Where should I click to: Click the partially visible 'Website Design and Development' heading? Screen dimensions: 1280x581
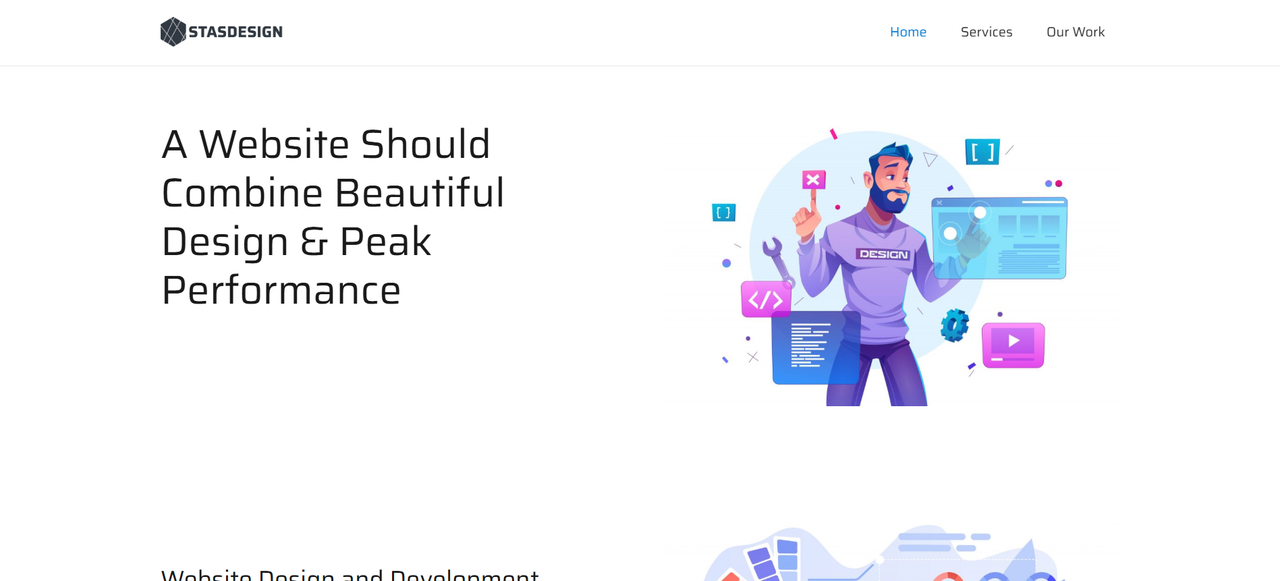(350, 574)
